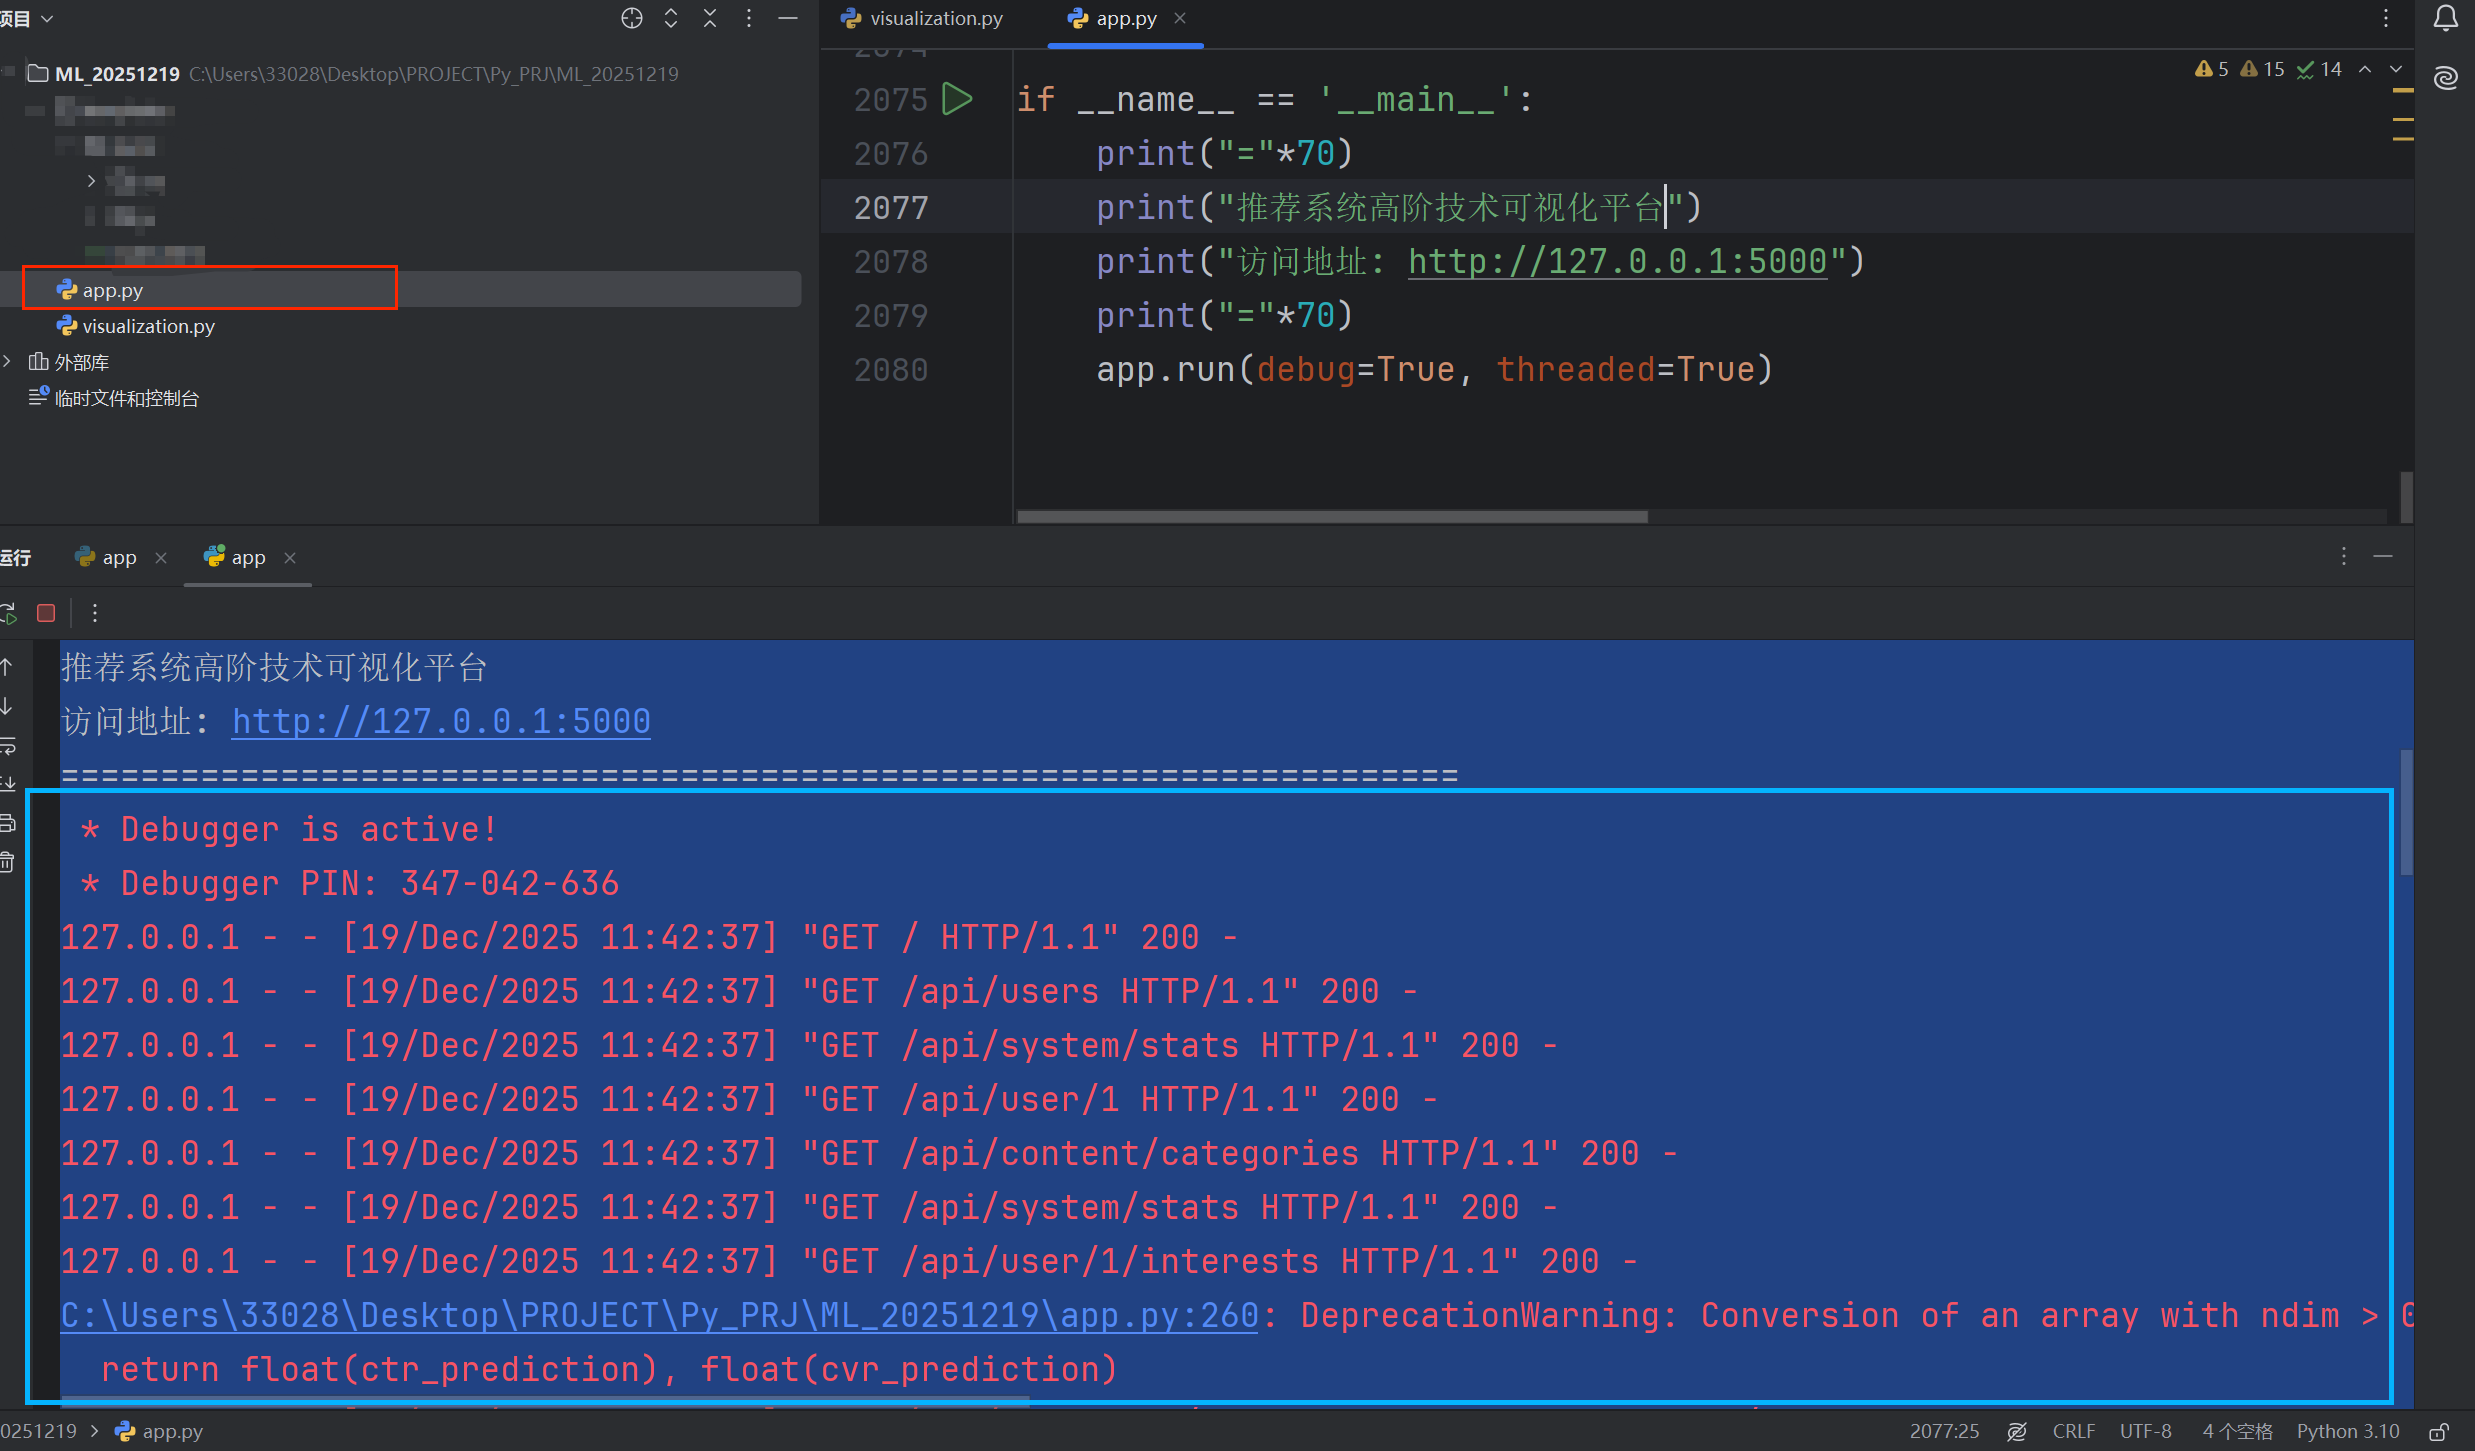Click the run gutter icon at line 2075
This screenshot has width=2475, height=1451.
click(957, 99)
